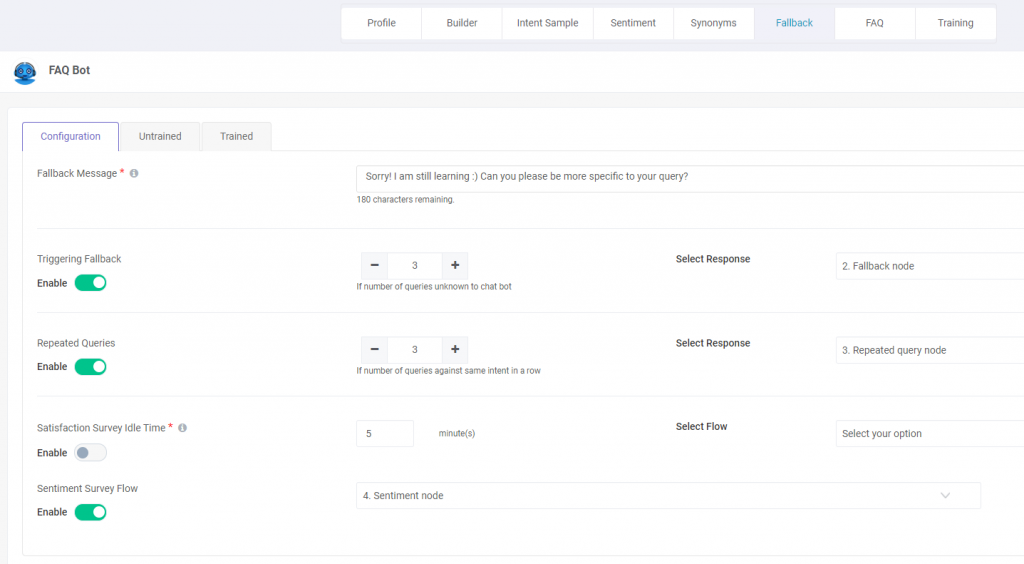Disable the Repeated Queries toggle

coord(90,367)
